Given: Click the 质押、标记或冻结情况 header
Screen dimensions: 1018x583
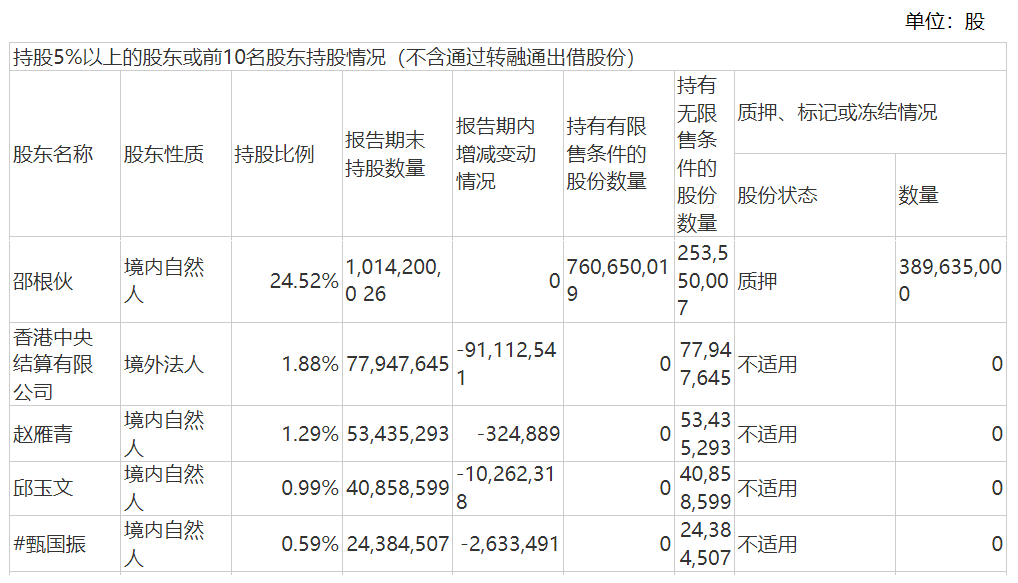Looking at the screenshot, I should pyautogui.click(x=838, y=113).
